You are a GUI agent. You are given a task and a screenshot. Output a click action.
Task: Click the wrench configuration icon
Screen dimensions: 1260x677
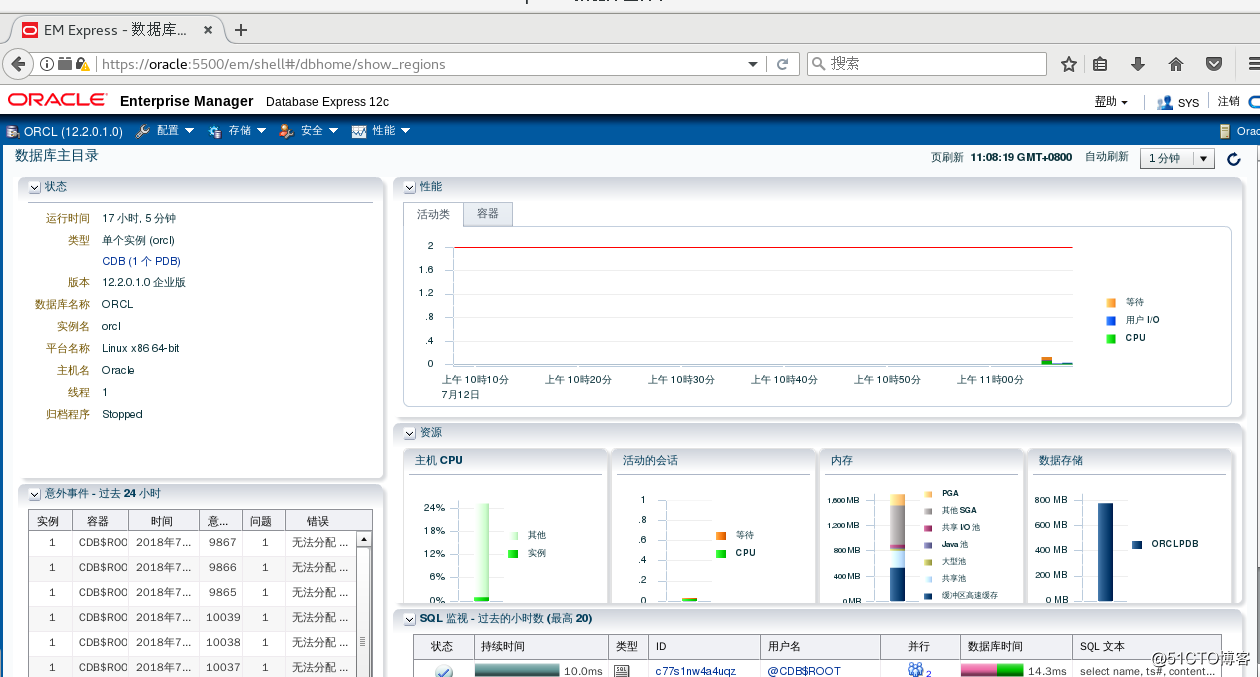143,131
